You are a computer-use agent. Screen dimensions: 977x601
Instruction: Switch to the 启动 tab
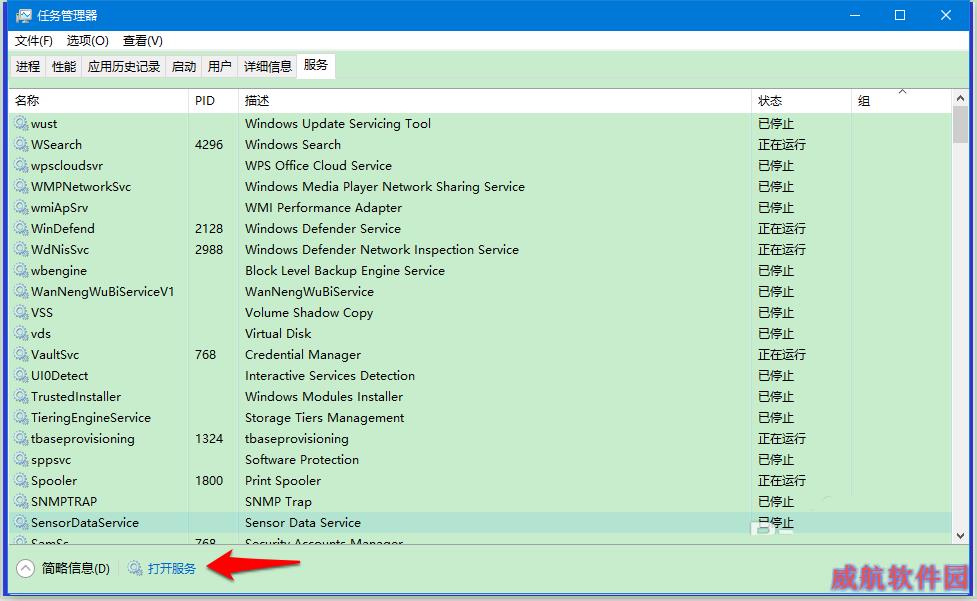(184, 66)
